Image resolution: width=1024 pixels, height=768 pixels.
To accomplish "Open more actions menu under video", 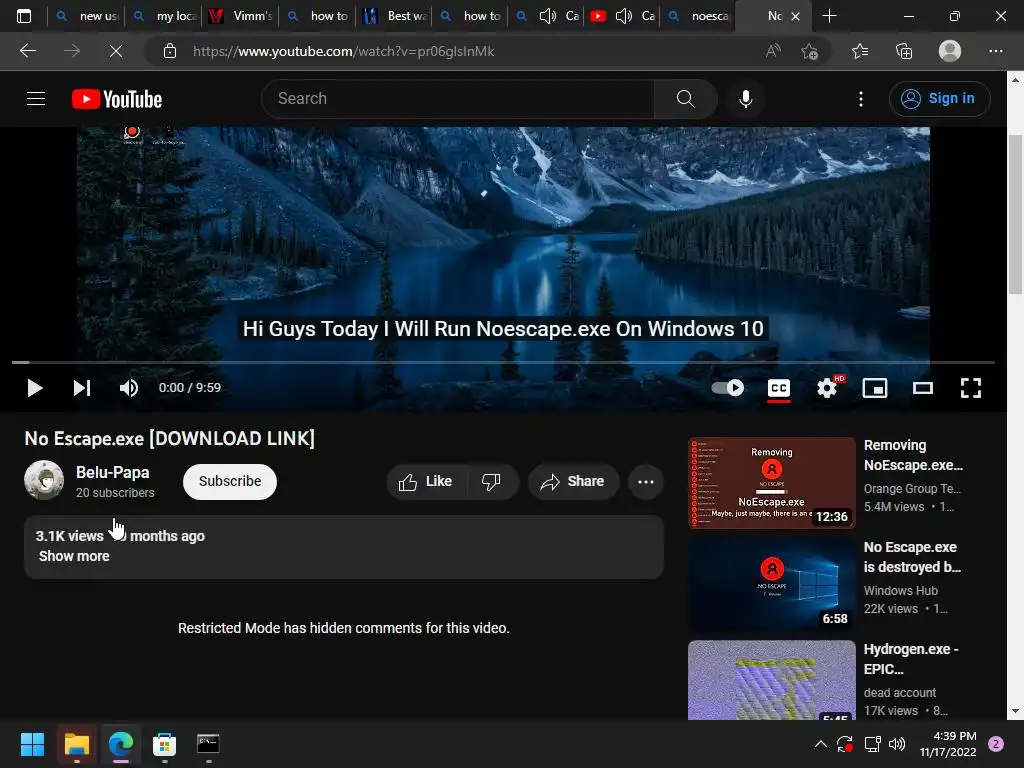I will [646, 482].
